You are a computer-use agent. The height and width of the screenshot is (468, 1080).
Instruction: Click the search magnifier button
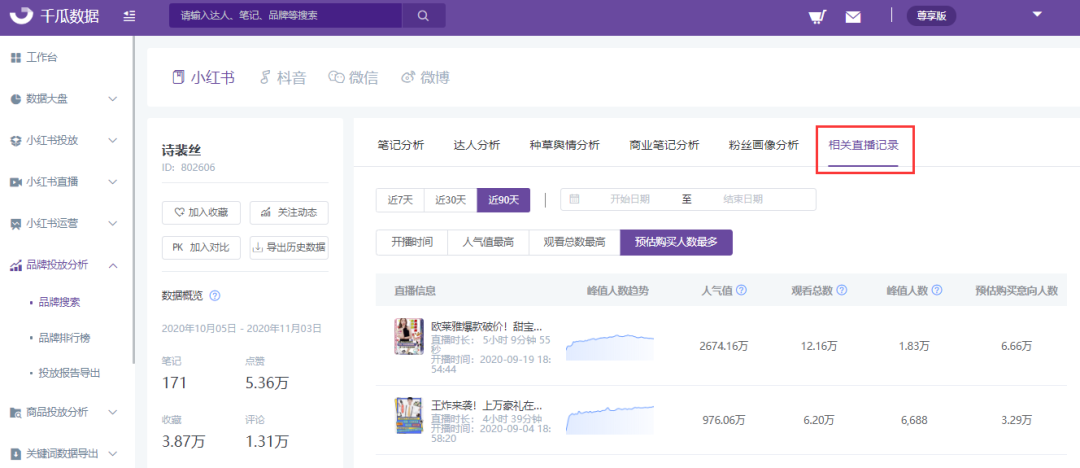point(424,15)
